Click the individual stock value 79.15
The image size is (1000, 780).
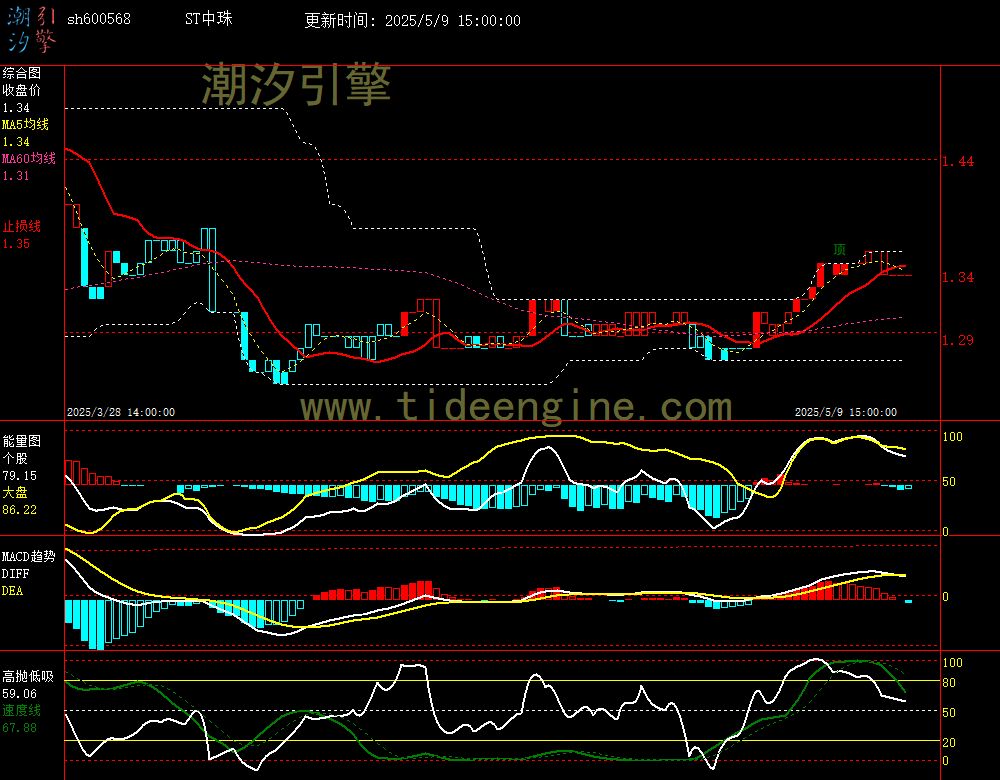click(x=20, y=476)
